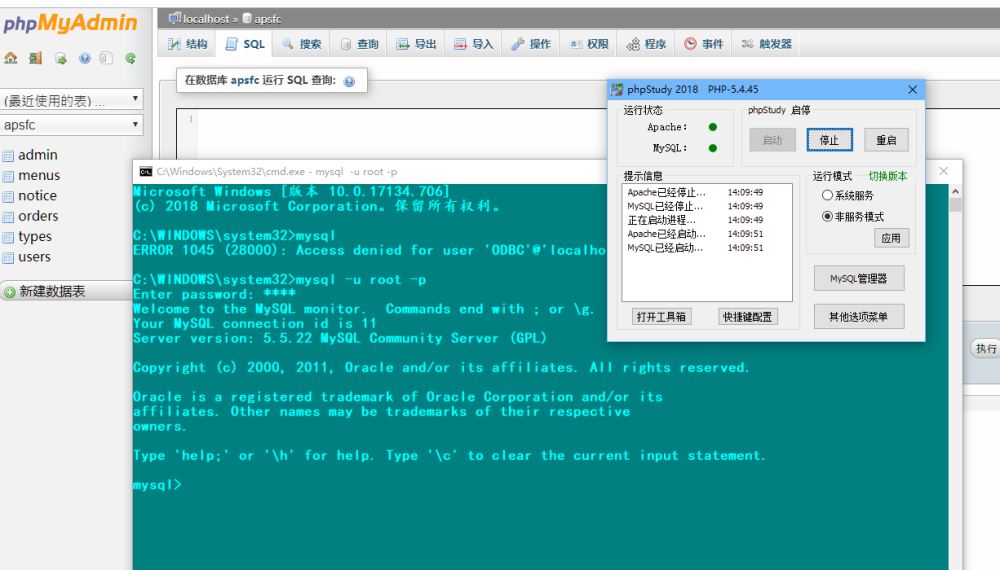The image size is (1000, 570).
Task: Open the 触发器 triggers tab
Action: [766, 44]
